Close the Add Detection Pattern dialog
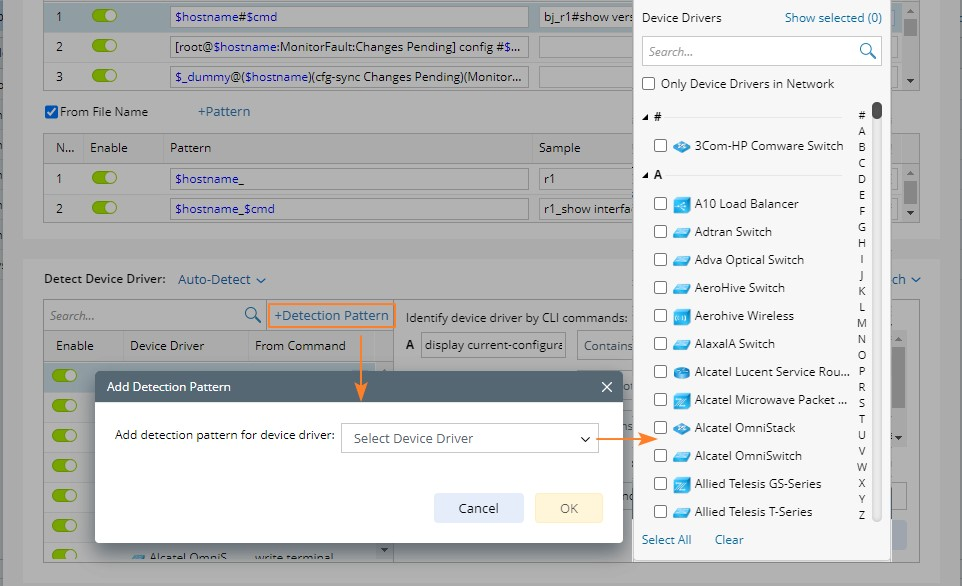 click(606, 387)
